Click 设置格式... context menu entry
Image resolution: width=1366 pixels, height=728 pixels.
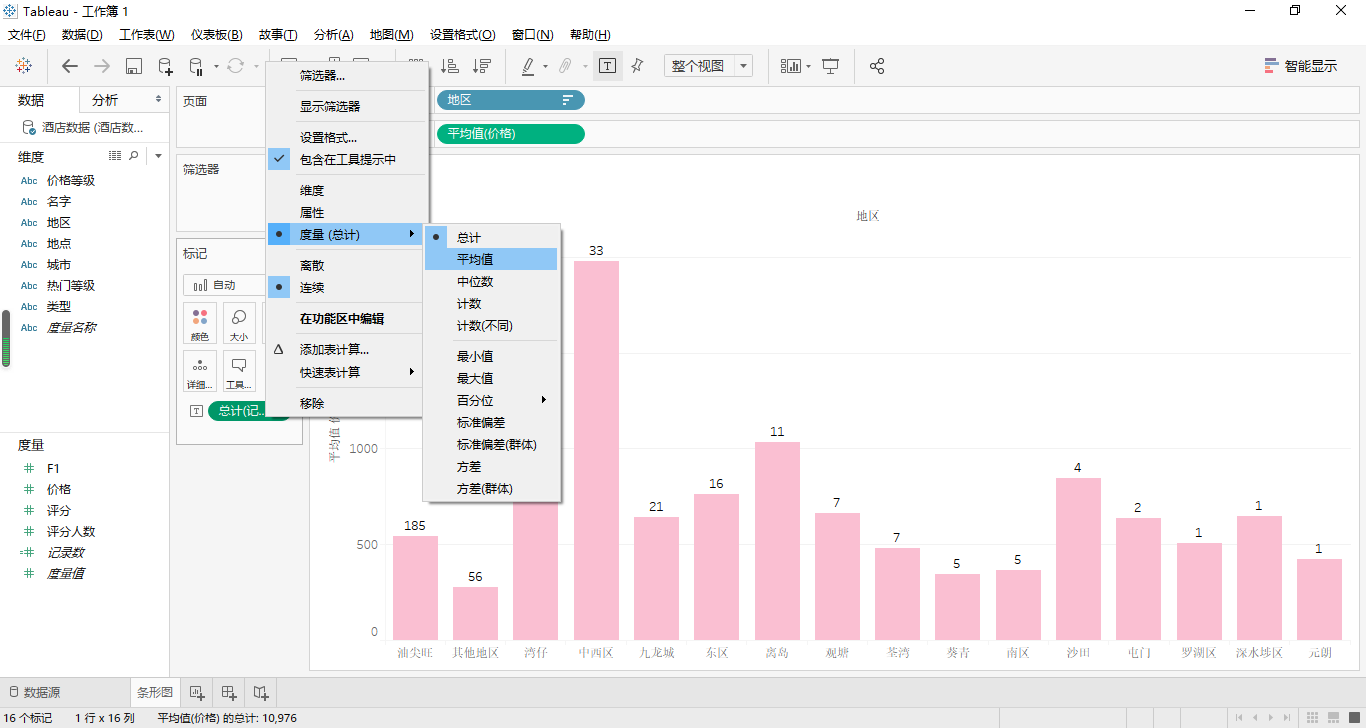point(347,137)
